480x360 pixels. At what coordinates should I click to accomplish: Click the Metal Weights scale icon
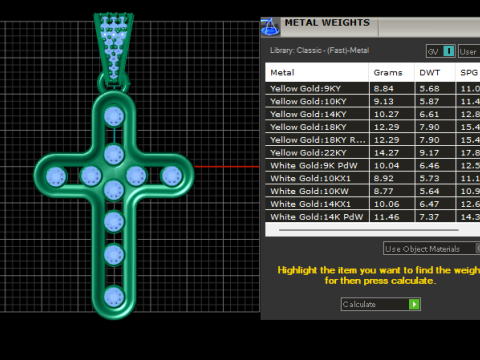click(x=270, y=27)
